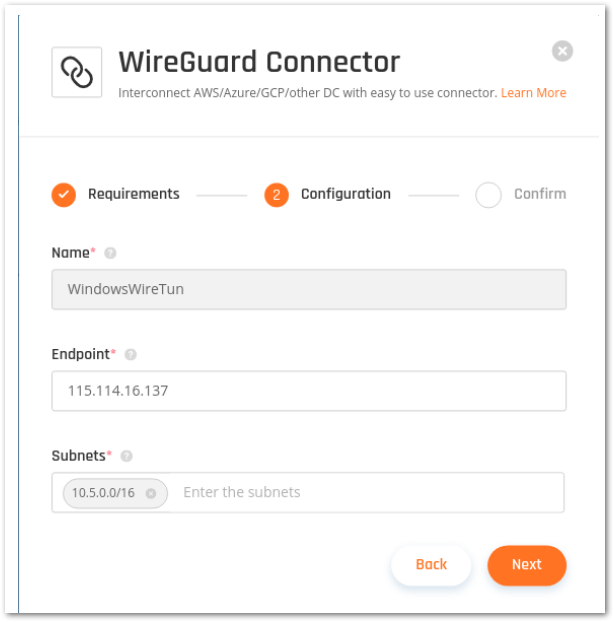614x622 pixels.
Task: Jump to the Confirm step label
Action: 540,194
